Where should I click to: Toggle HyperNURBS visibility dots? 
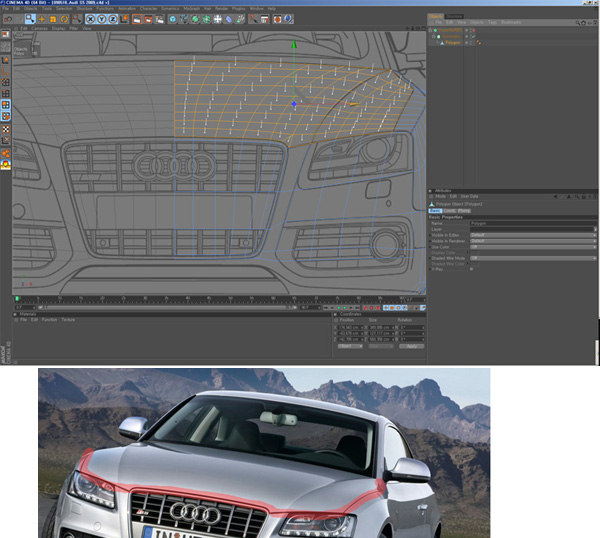pyautogui.click(x=471, y=30)
